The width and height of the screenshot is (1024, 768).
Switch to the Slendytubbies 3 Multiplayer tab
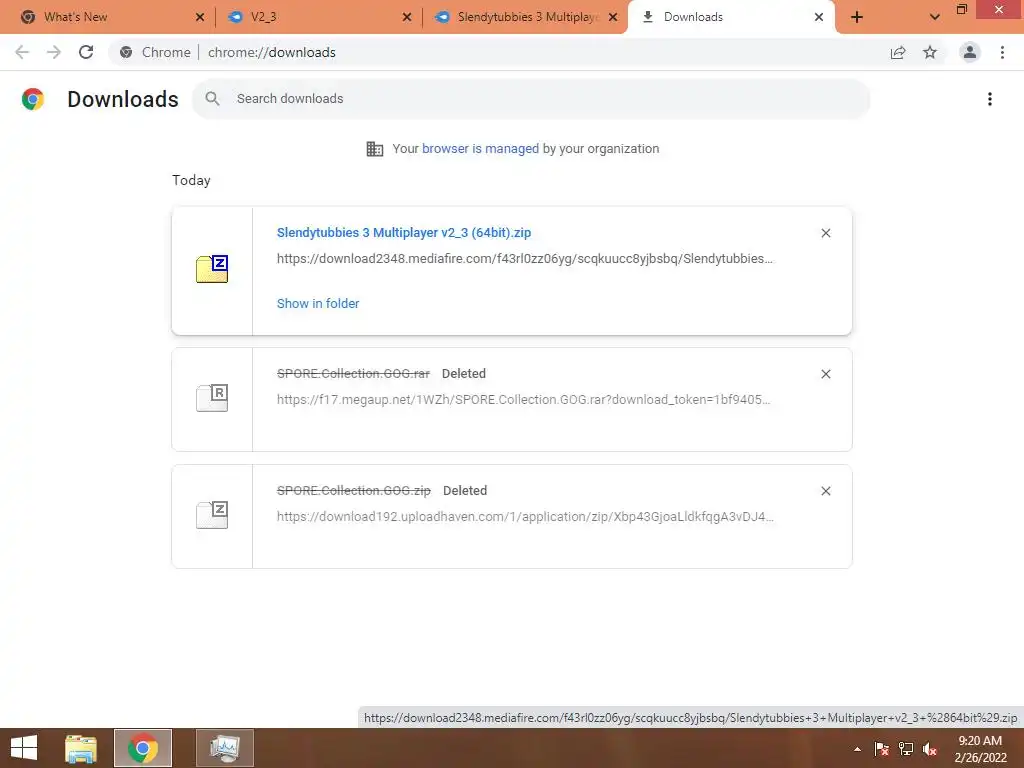[x=526, y=17]
